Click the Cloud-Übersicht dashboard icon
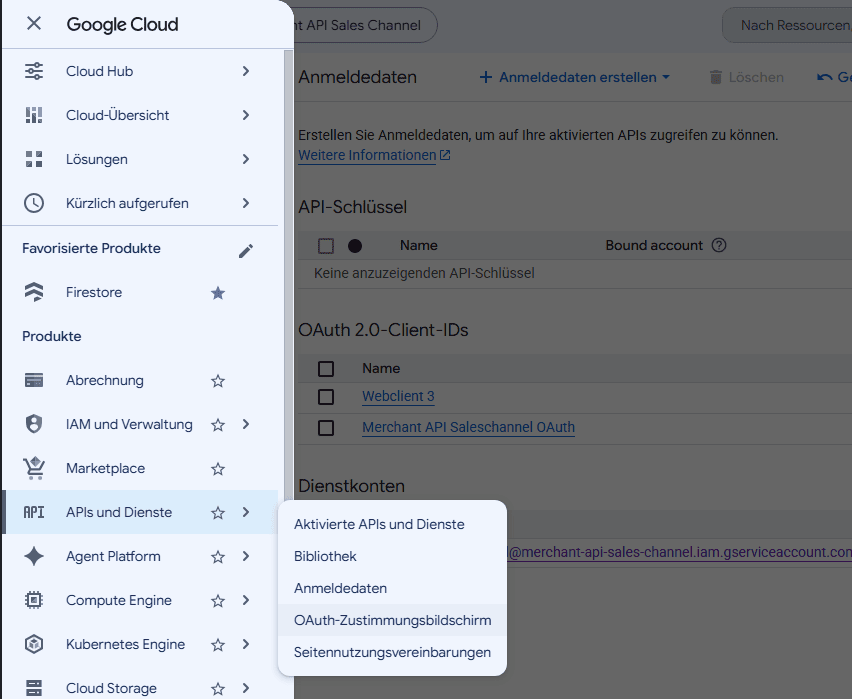852x699 pixels. pyautogui.click(x=34, y=115)
